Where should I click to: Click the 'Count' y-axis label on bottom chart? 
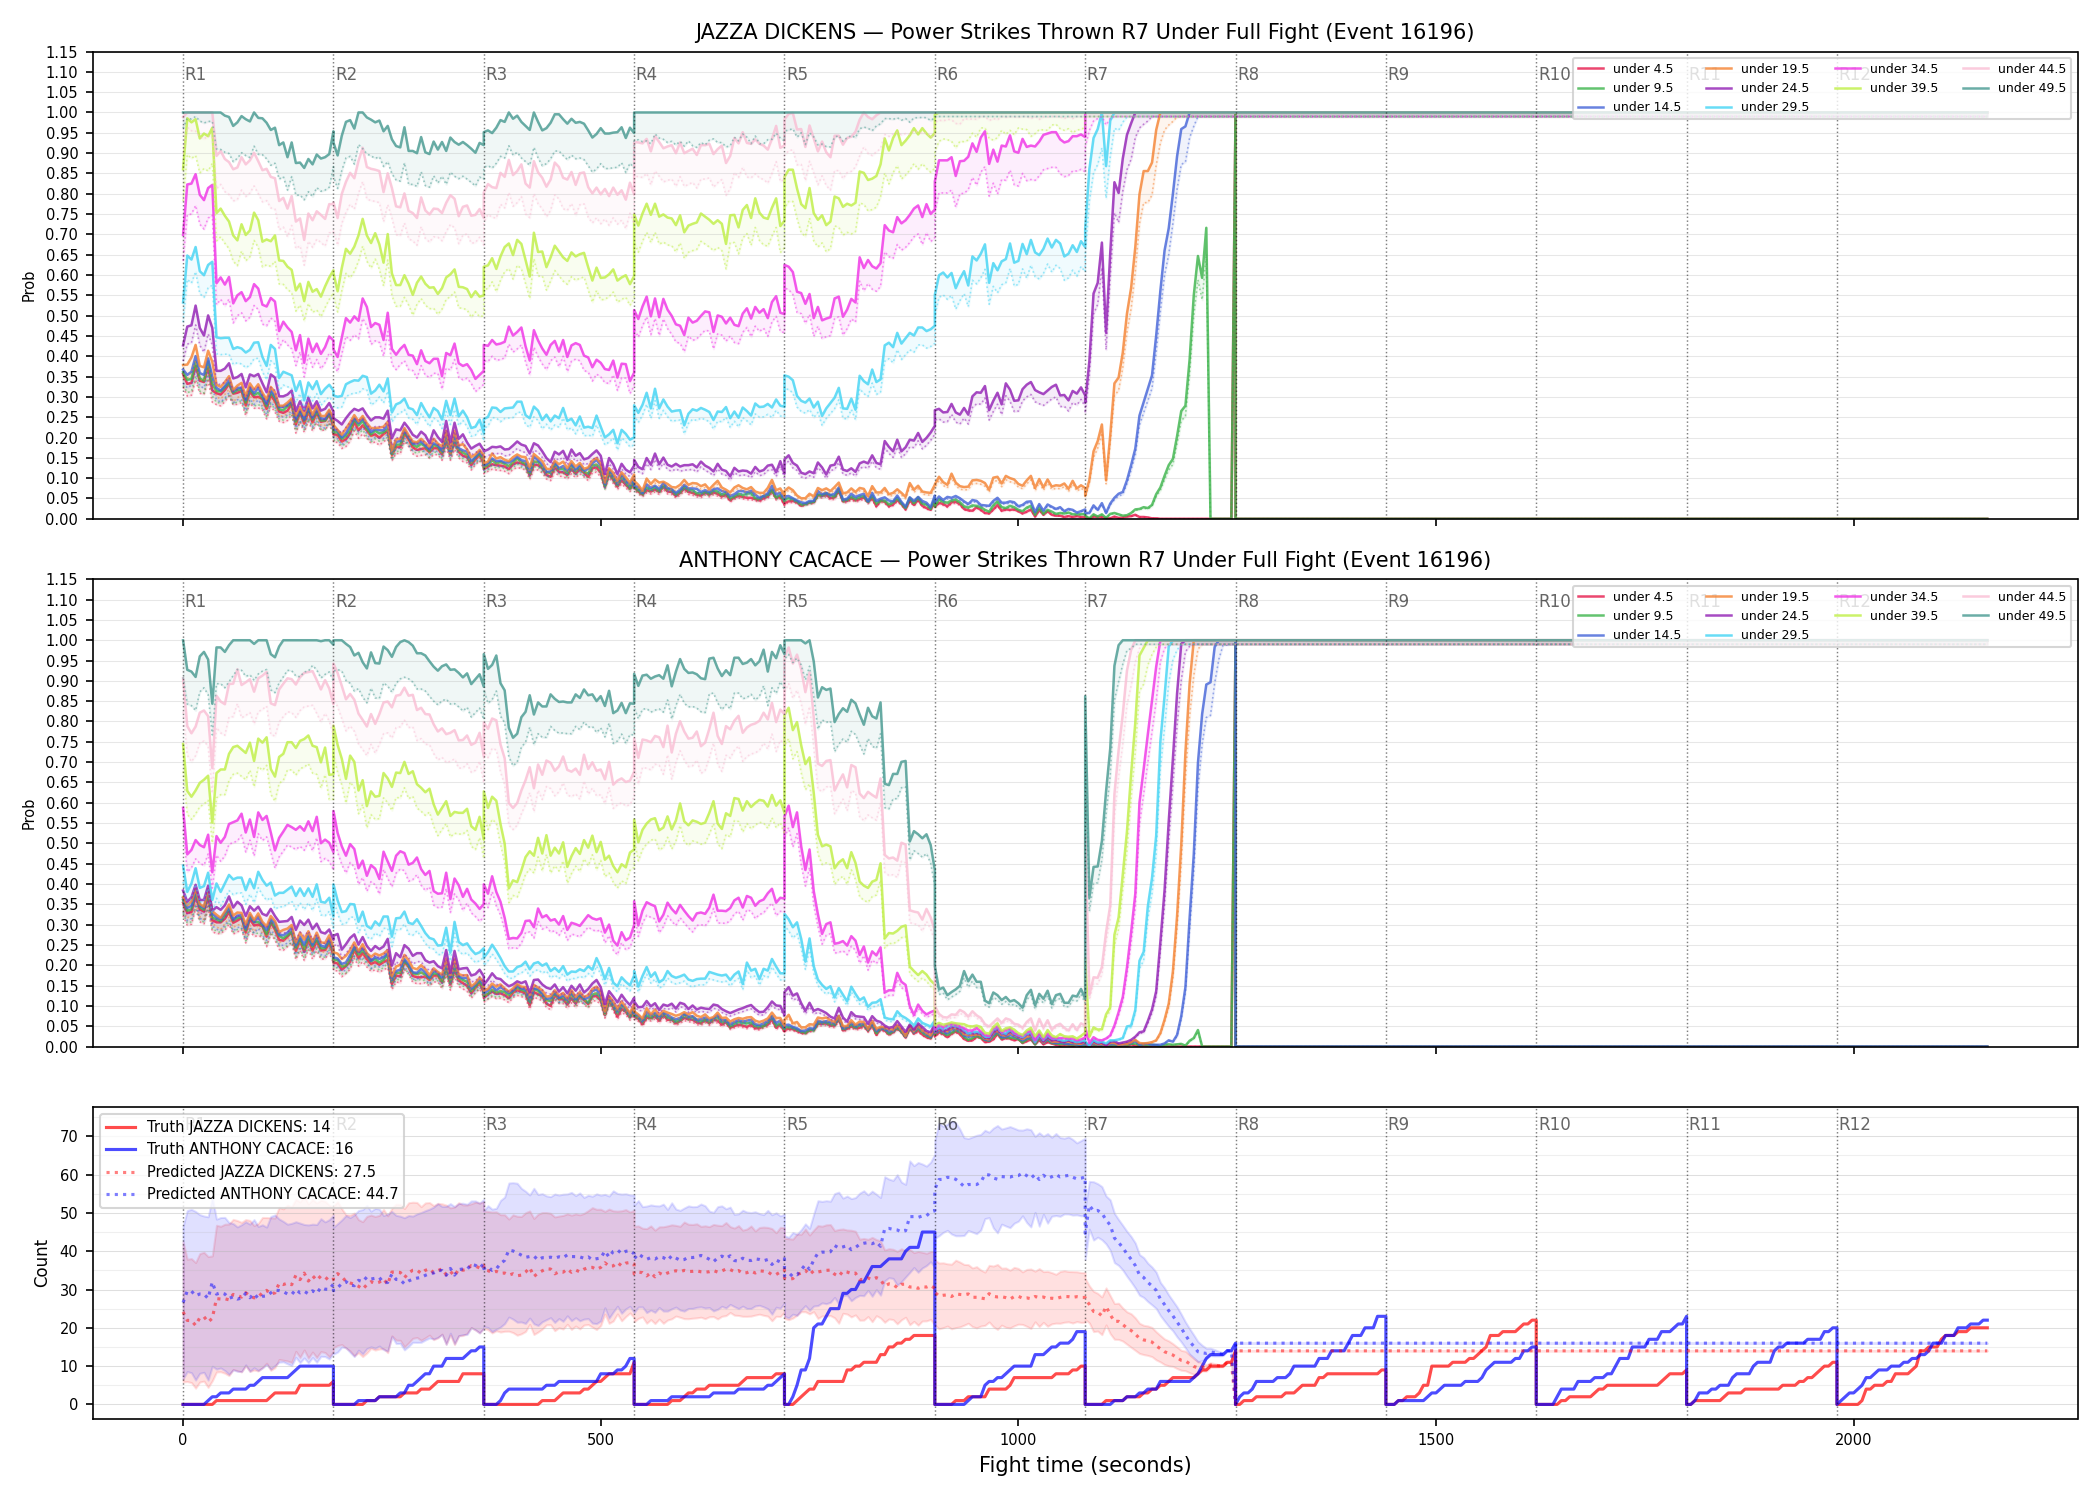click(41, 1263)
